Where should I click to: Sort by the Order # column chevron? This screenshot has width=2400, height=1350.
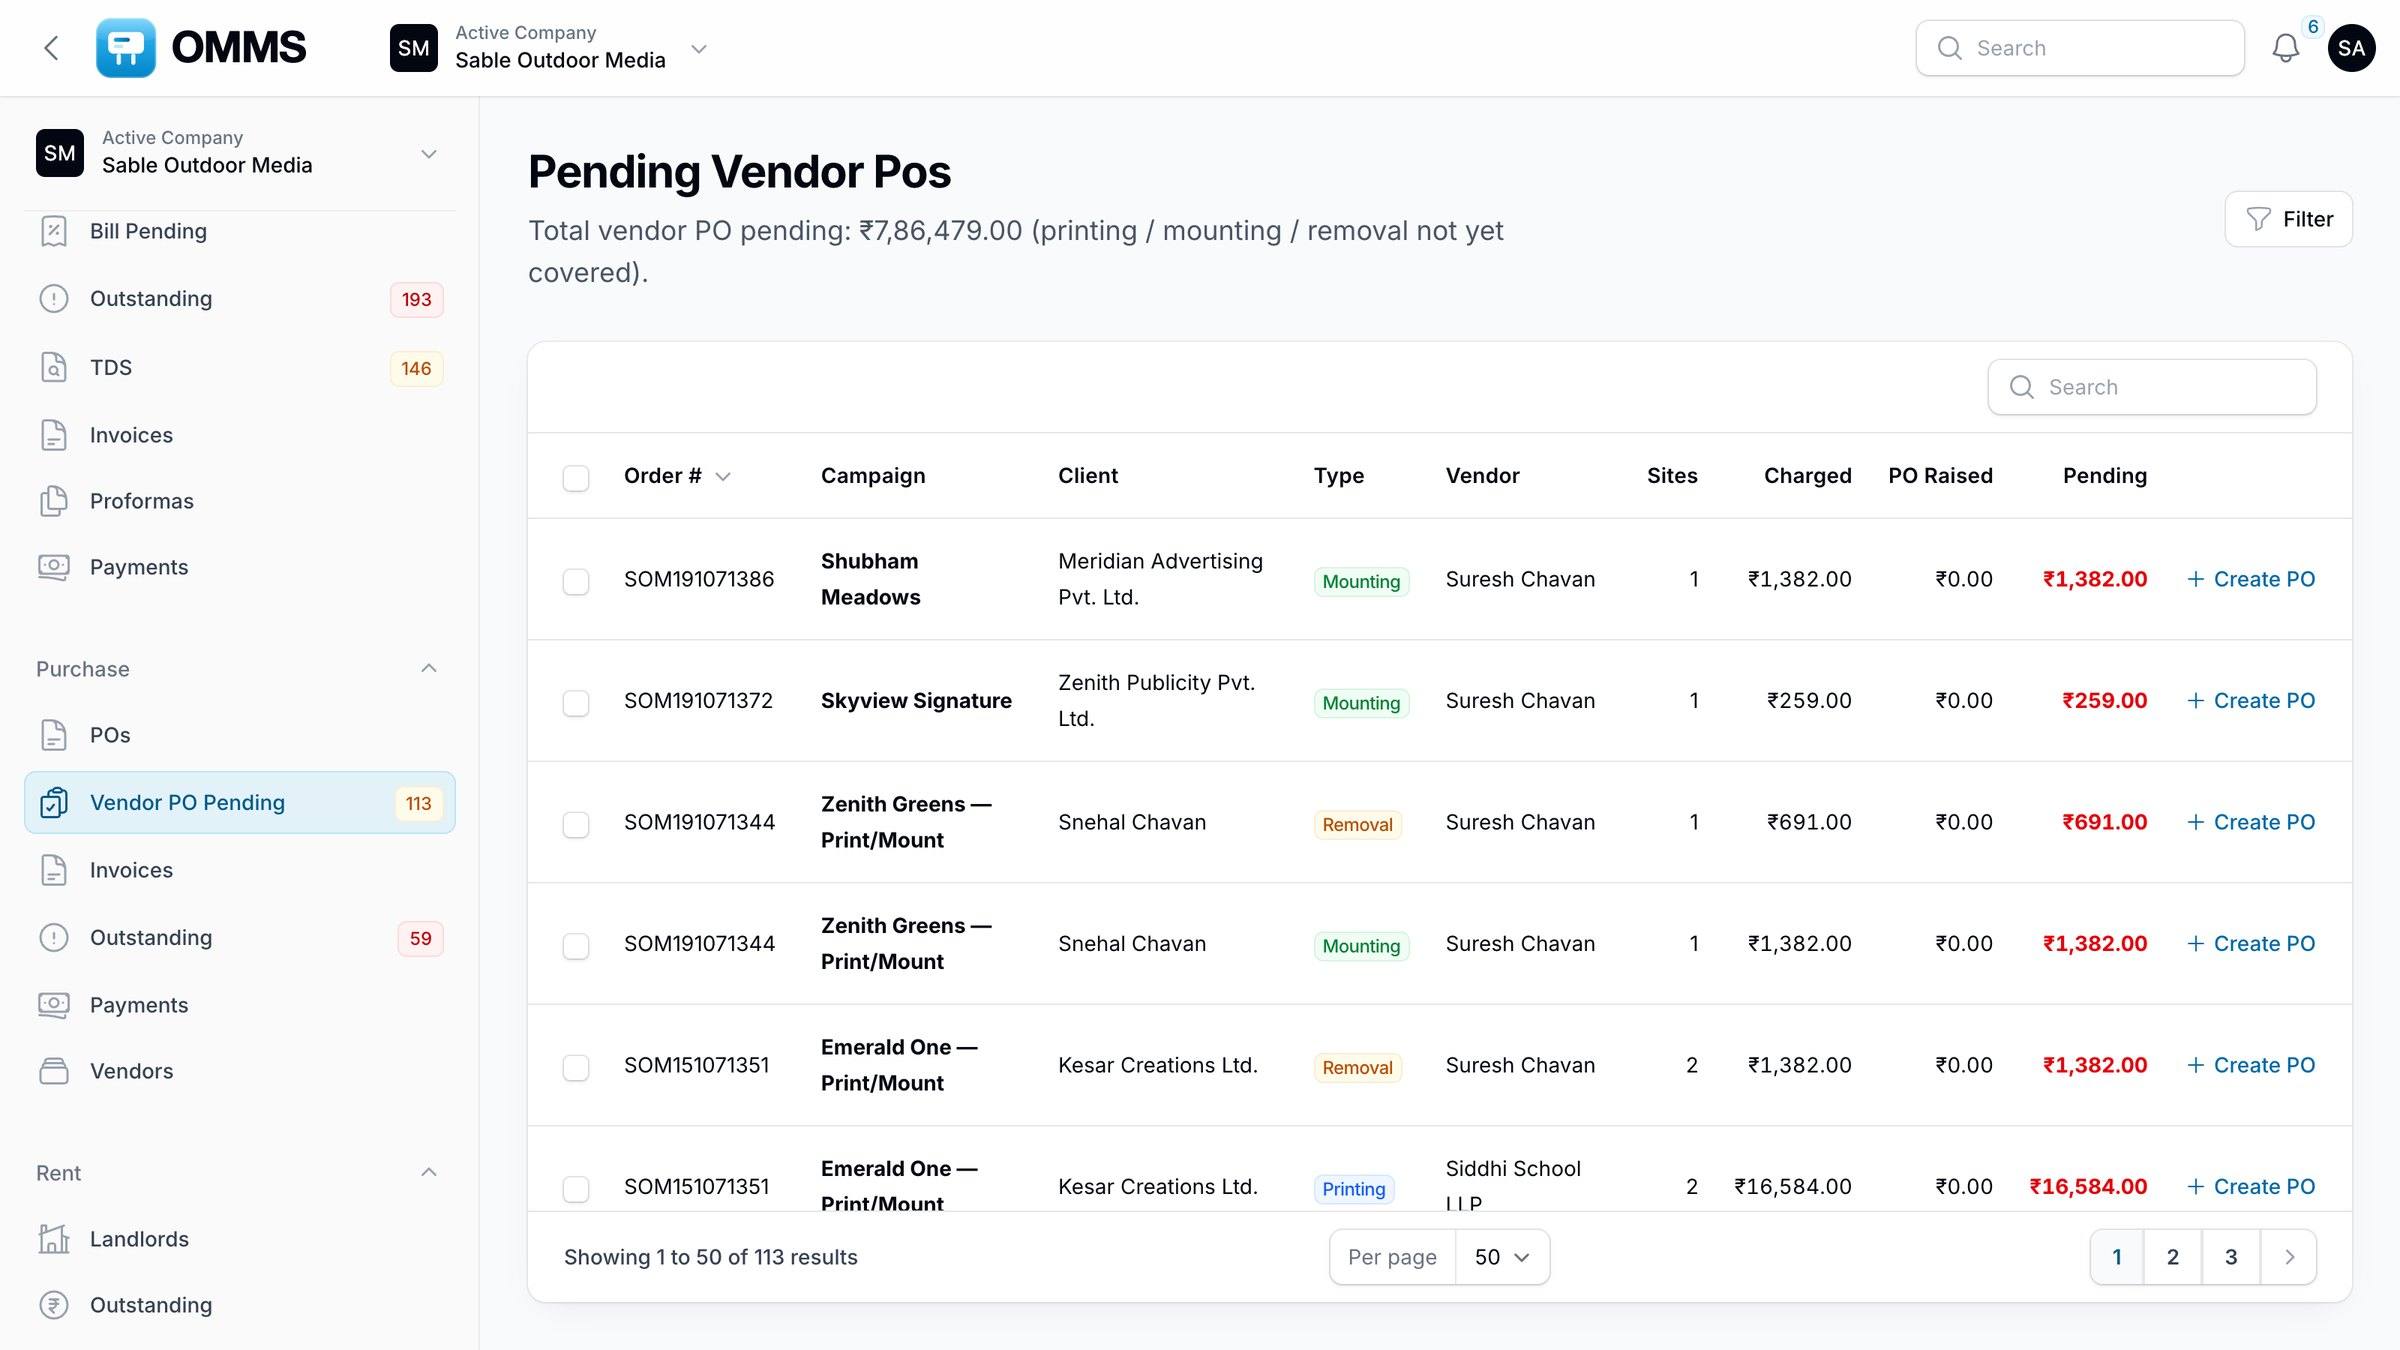click(x=723, y=477)
